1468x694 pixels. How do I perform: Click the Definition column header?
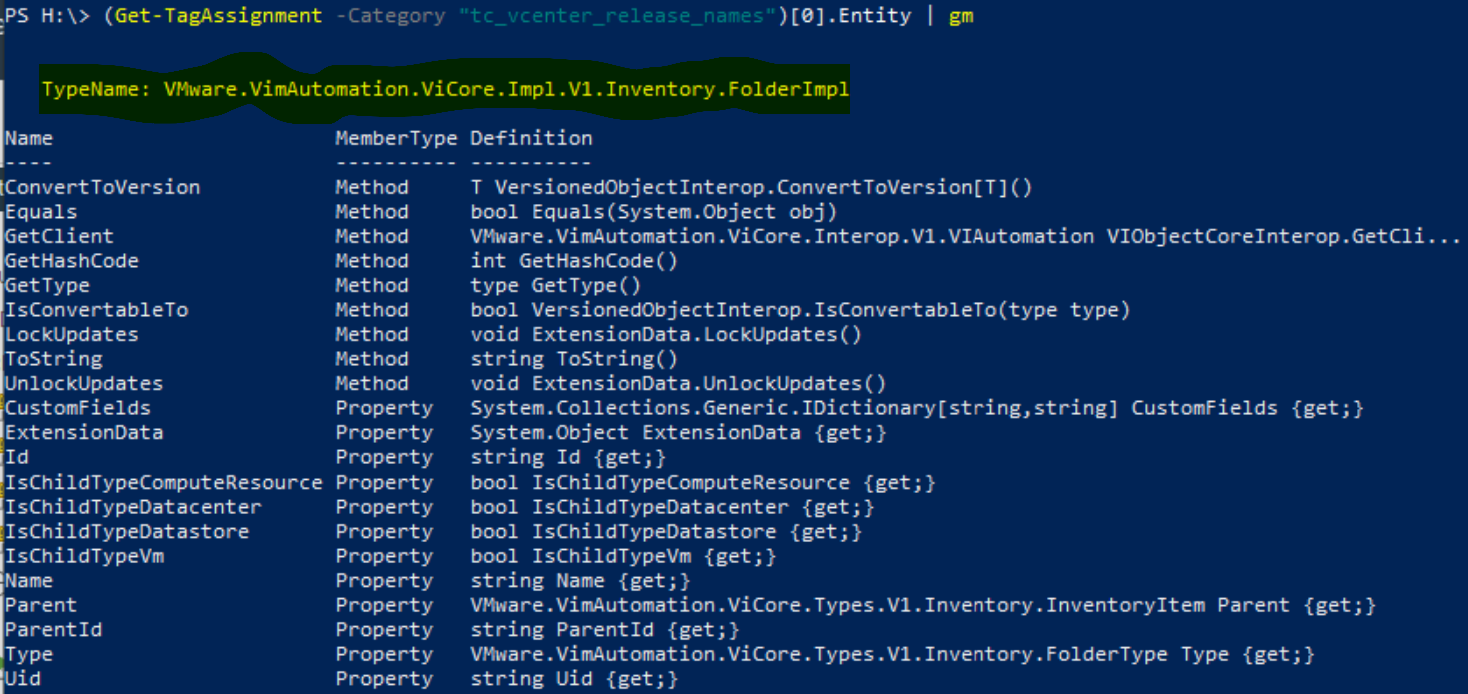pos(531,138)
